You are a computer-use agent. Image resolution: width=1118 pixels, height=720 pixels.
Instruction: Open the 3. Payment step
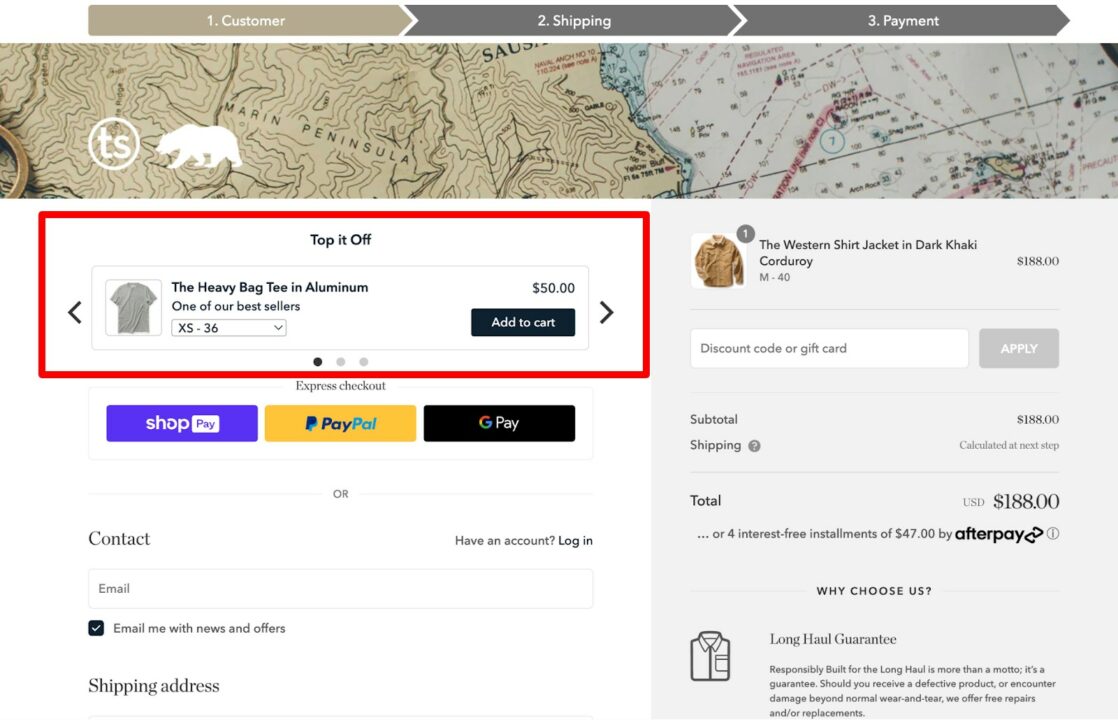point(903,21)
